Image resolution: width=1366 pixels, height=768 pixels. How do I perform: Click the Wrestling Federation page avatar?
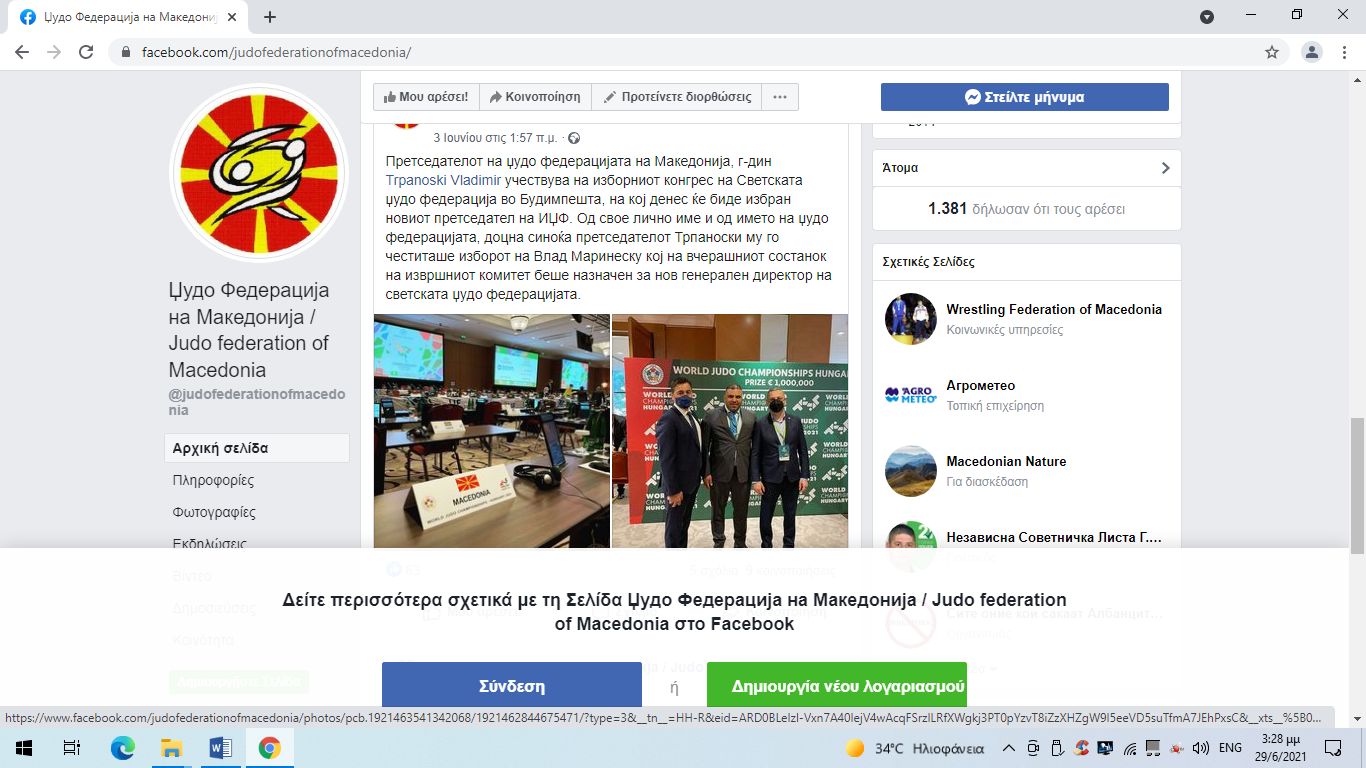911,318
